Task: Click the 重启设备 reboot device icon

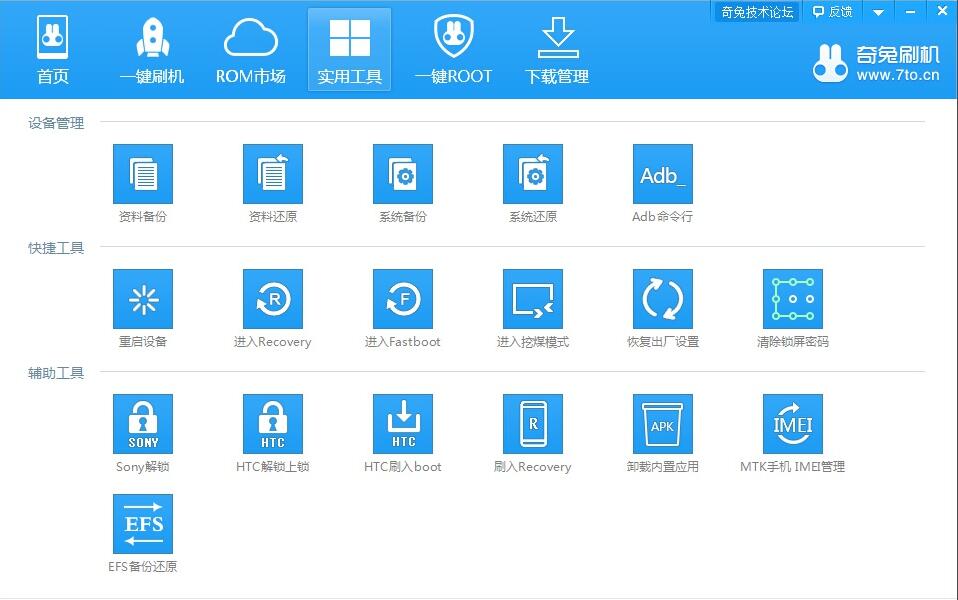Action: click(142, 299)
